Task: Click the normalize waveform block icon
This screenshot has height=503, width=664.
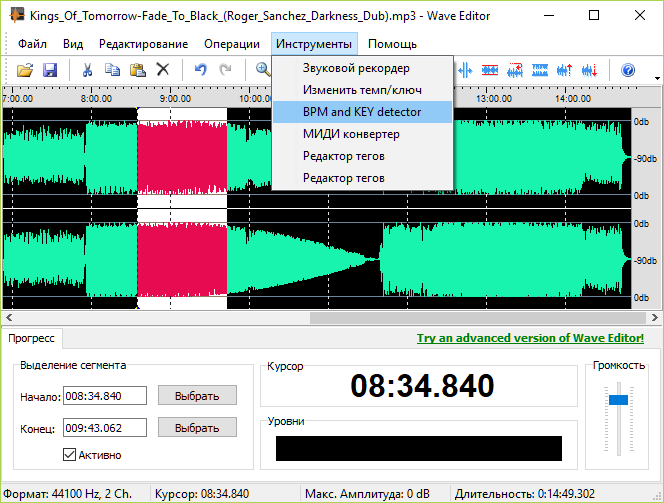Action: coord(540,70)
